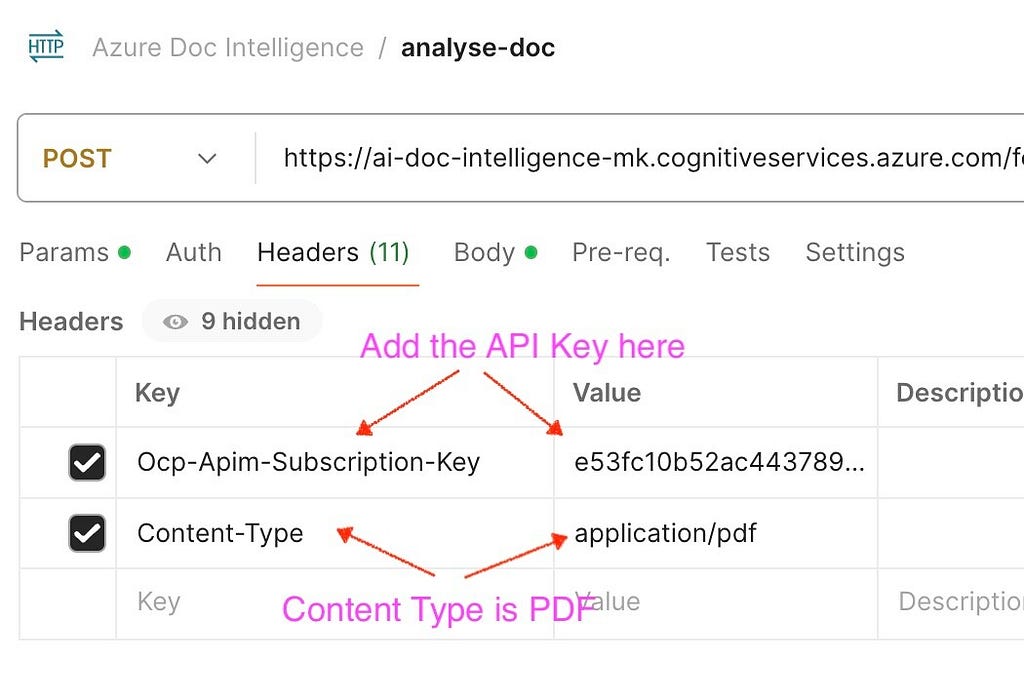Go to the Body tab

pos(495,253)
